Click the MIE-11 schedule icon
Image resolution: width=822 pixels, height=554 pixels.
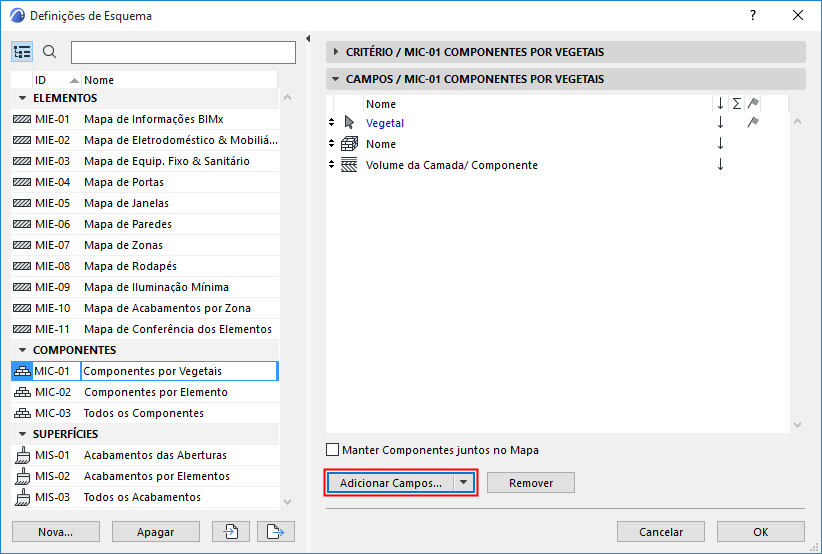click(x=22, y=329)
